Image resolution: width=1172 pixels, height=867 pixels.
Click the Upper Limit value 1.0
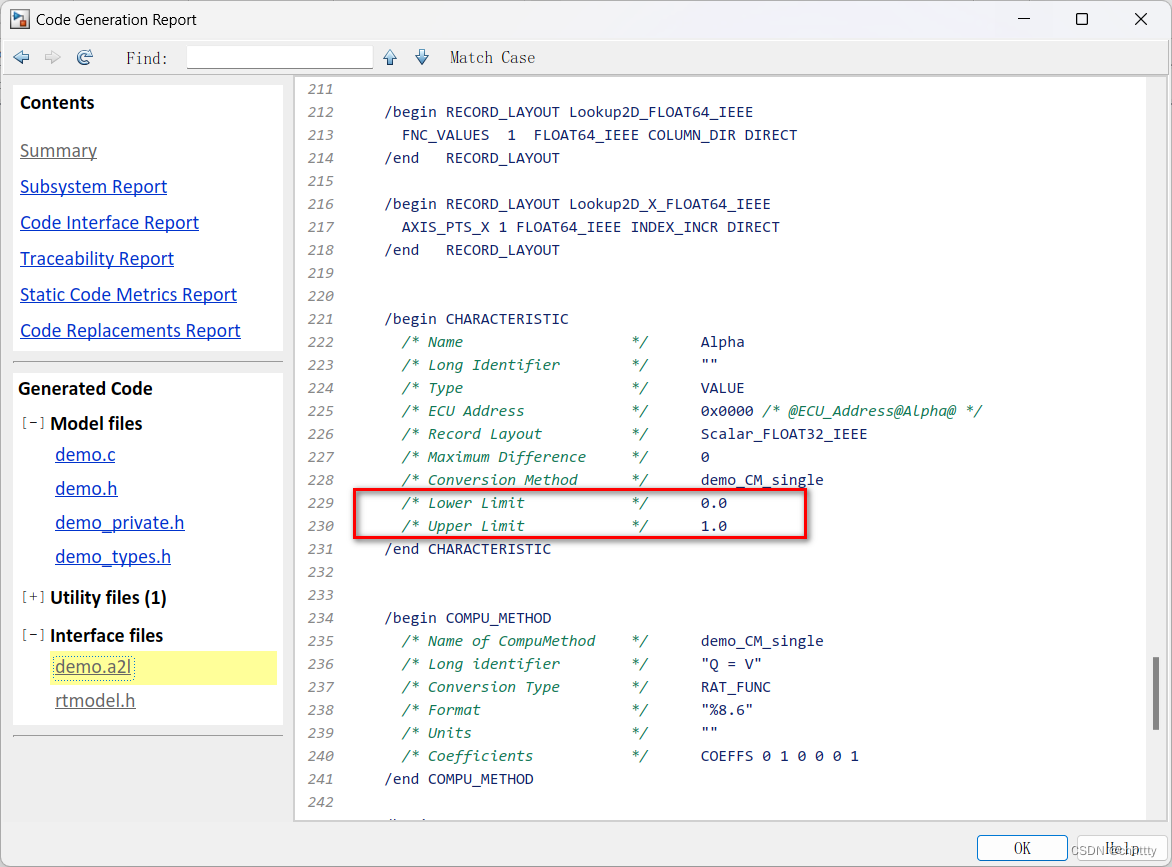point(714,526)
